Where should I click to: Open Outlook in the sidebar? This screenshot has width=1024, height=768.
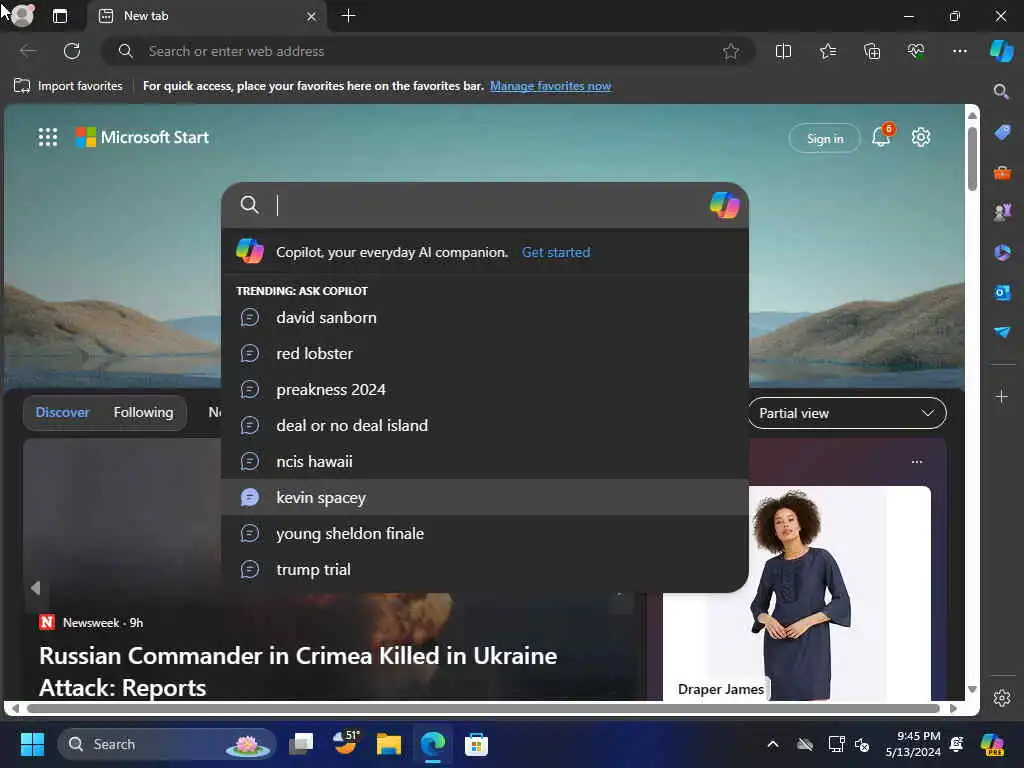[x=1002, y=293]
